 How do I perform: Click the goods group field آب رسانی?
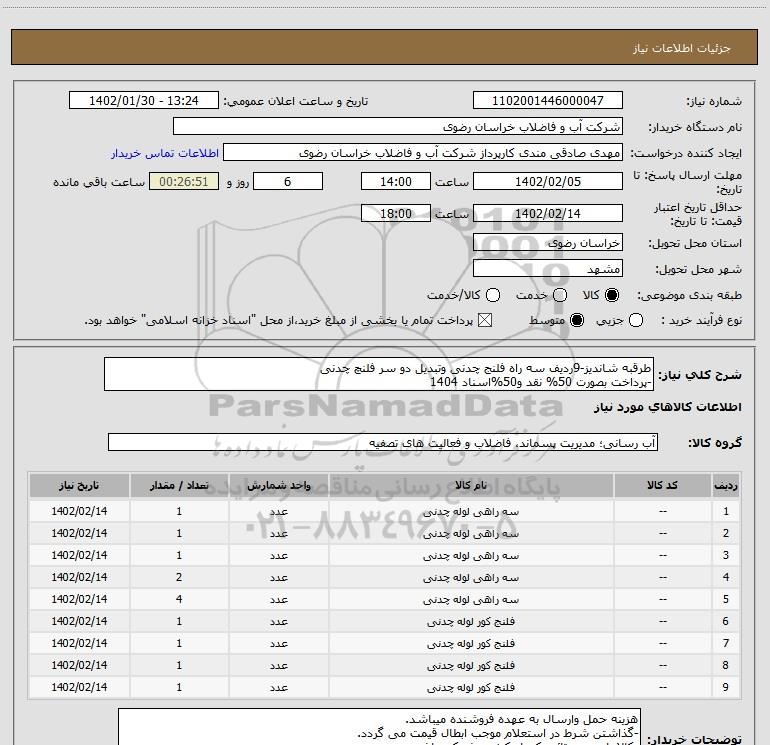[383, 442]
